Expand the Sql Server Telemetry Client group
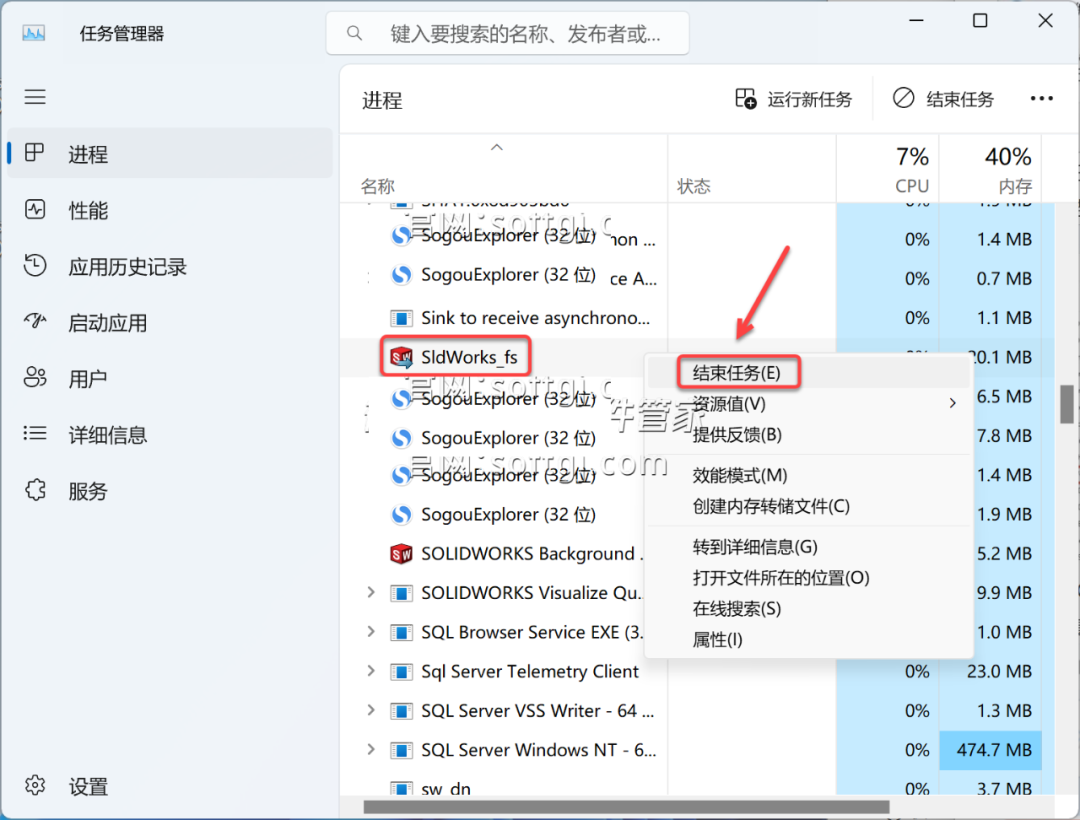 [371, 671]
